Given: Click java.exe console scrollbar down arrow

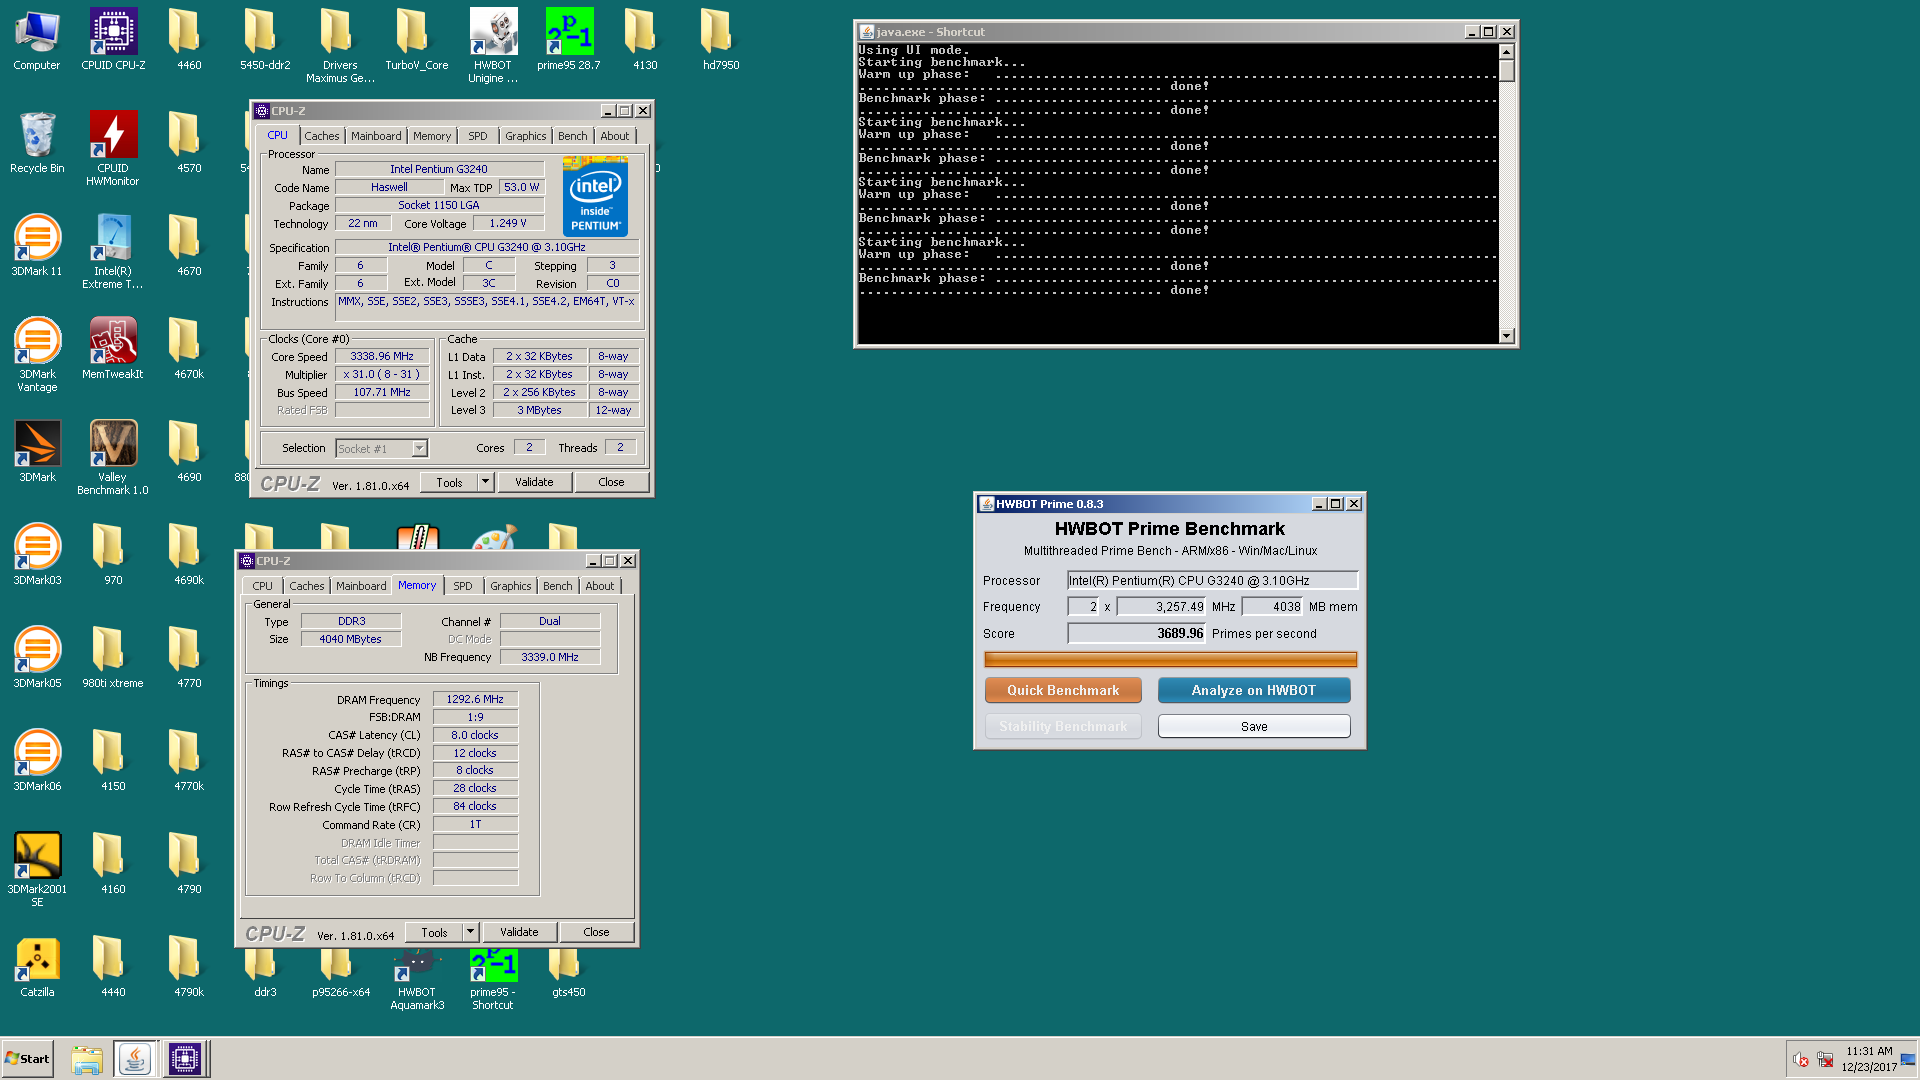Looking at the screenshot, I should coord(1507,336).
